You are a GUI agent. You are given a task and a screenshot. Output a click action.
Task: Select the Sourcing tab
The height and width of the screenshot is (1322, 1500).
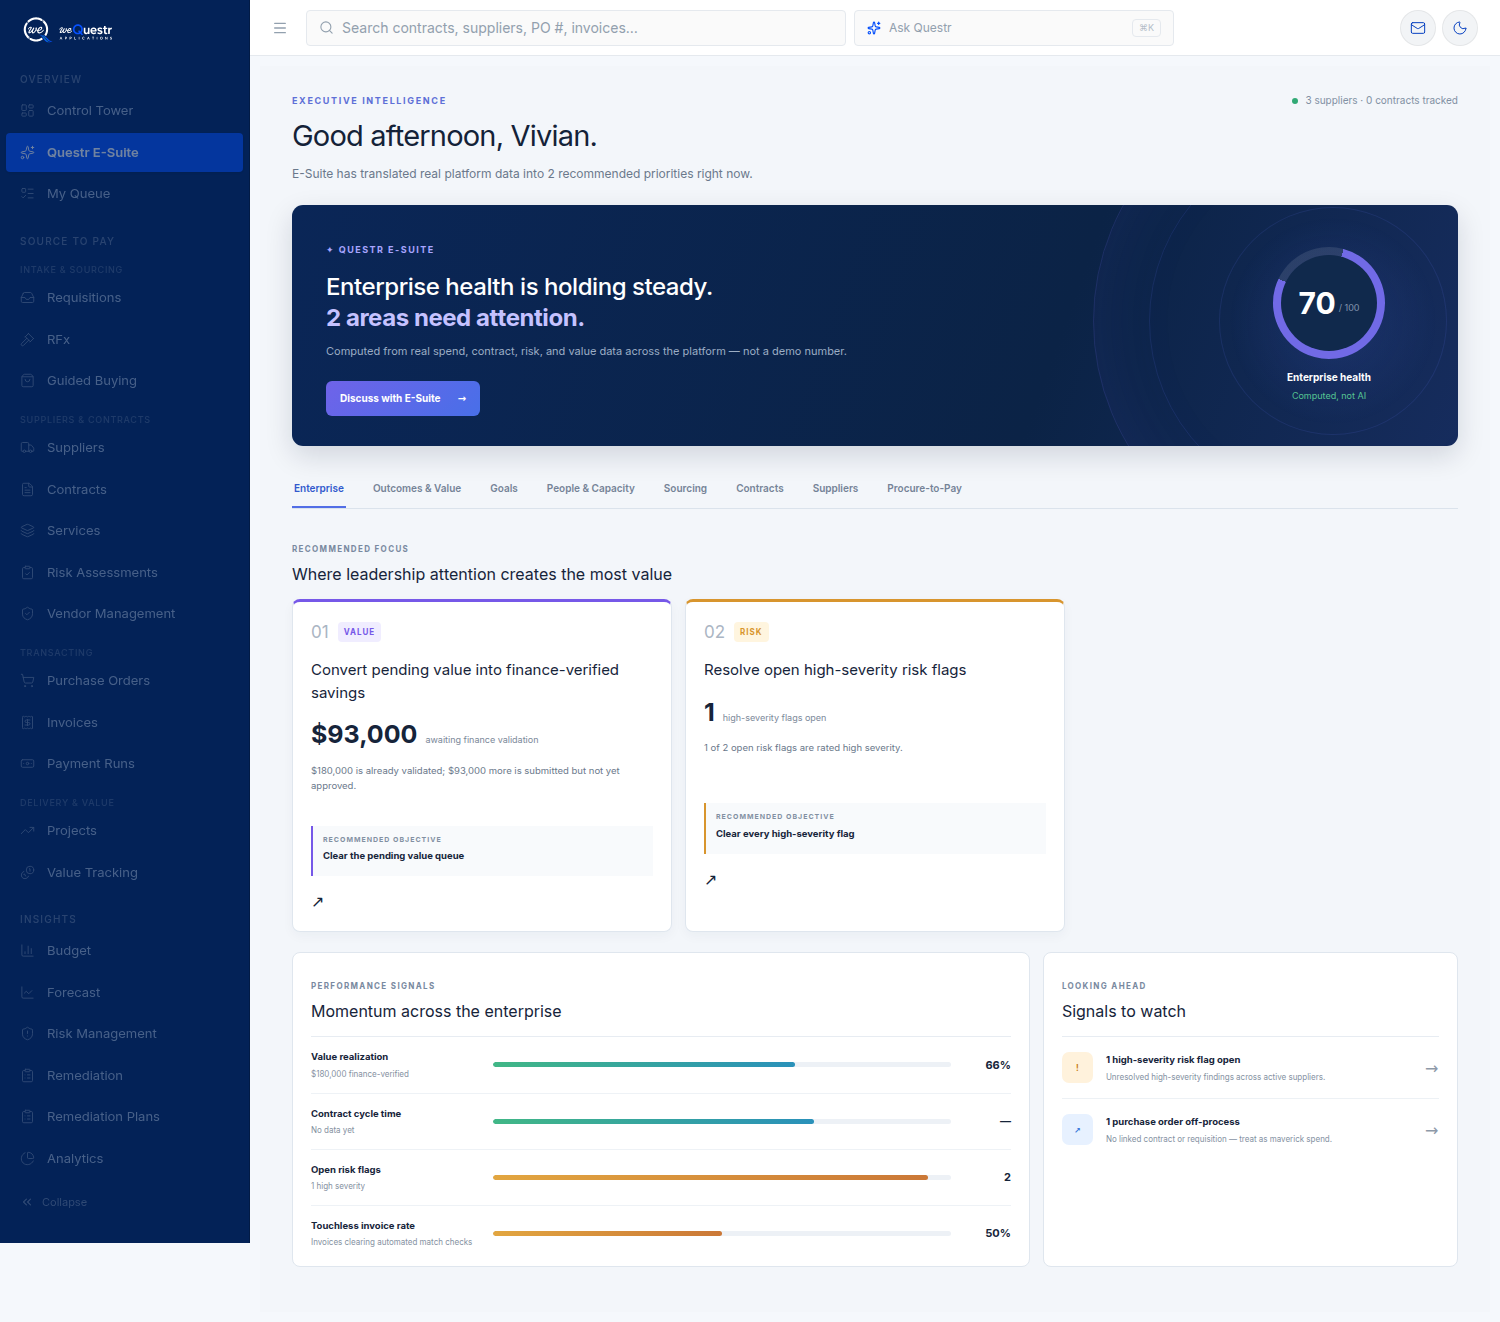pyautogui.click(x=685, y=489)
